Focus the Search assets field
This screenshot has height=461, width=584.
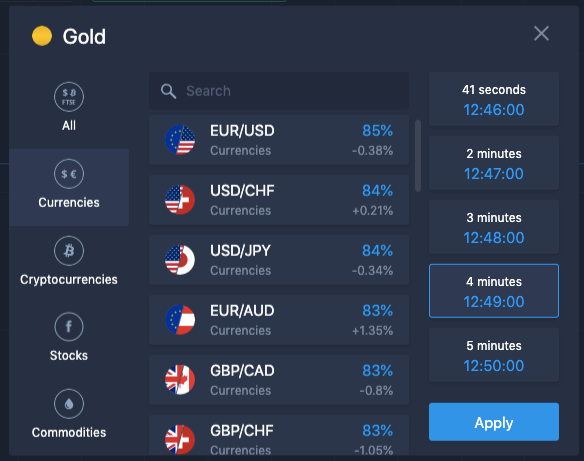point(279,91)
